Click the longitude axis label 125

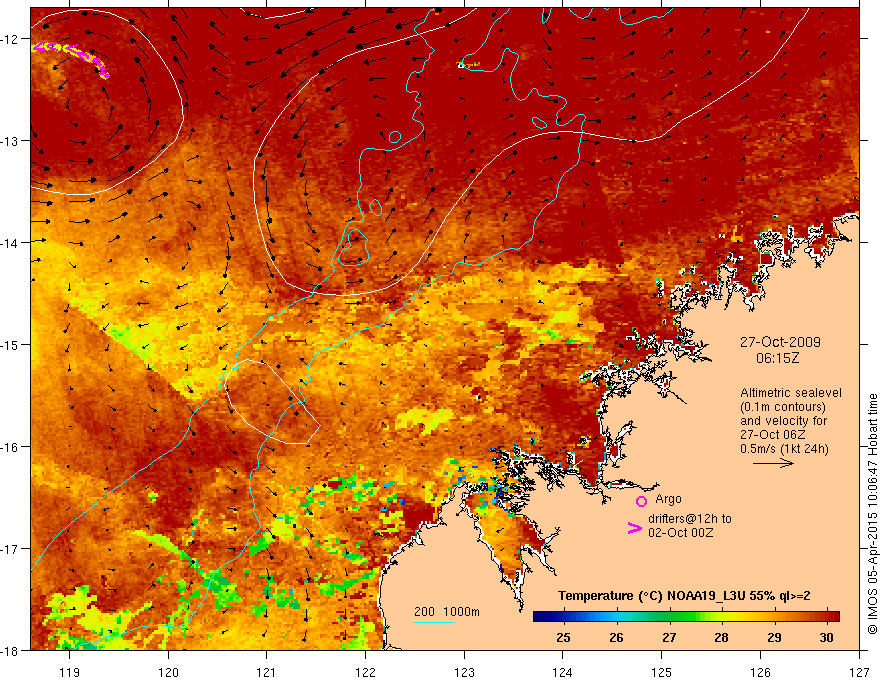[662, 672]
